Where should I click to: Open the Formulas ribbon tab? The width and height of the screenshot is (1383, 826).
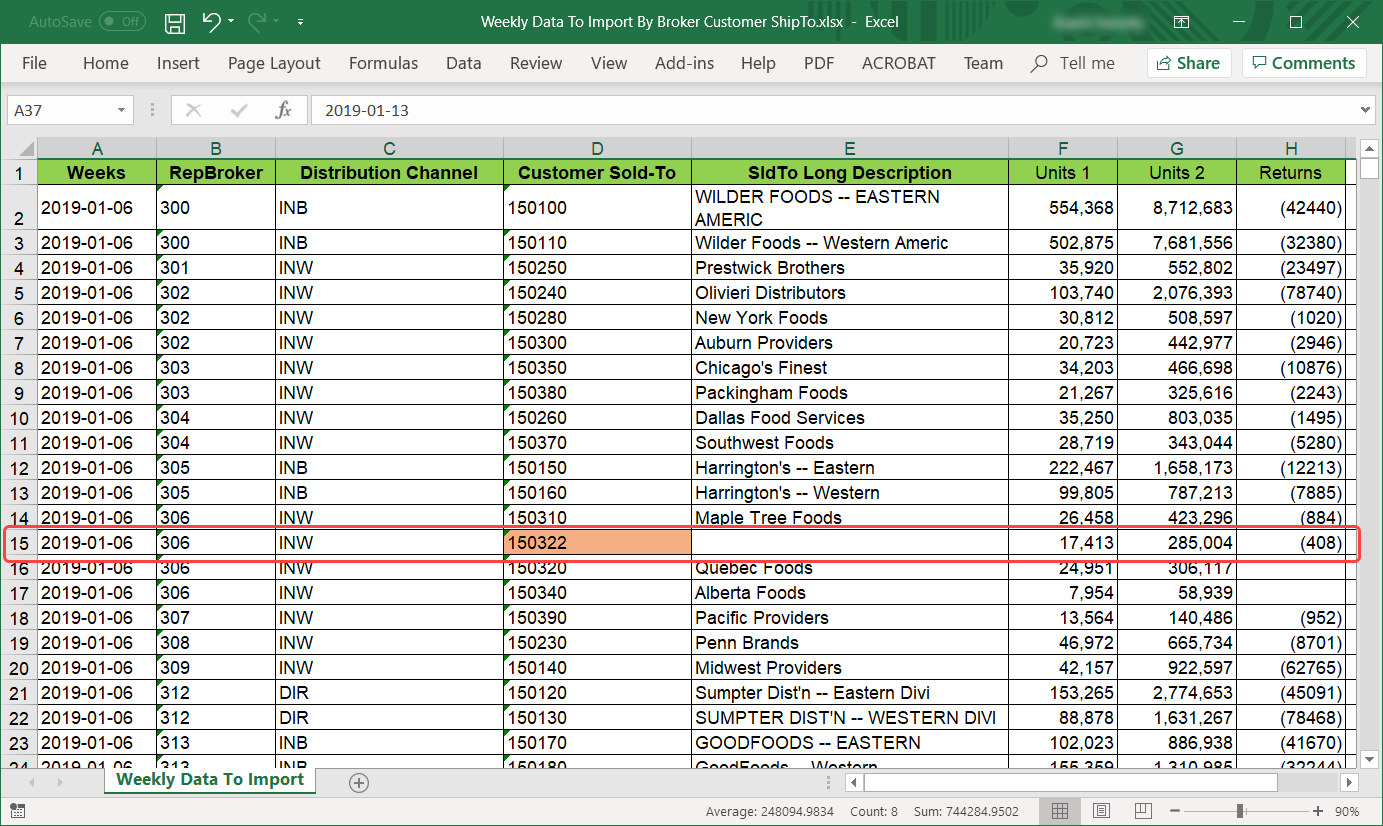click(383, 63)
